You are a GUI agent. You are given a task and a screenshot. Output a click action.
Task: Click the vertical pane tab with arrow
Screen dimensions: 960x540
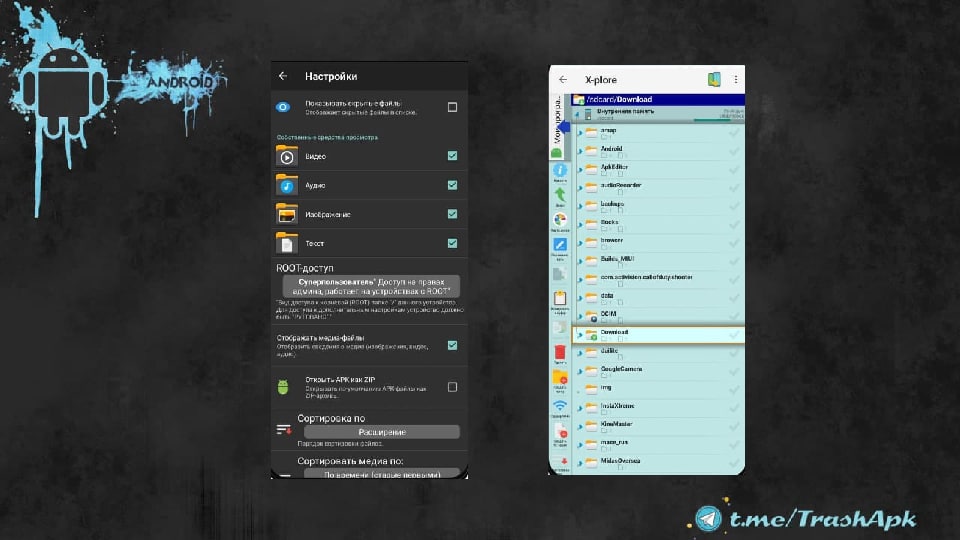(x=560, y=127)
